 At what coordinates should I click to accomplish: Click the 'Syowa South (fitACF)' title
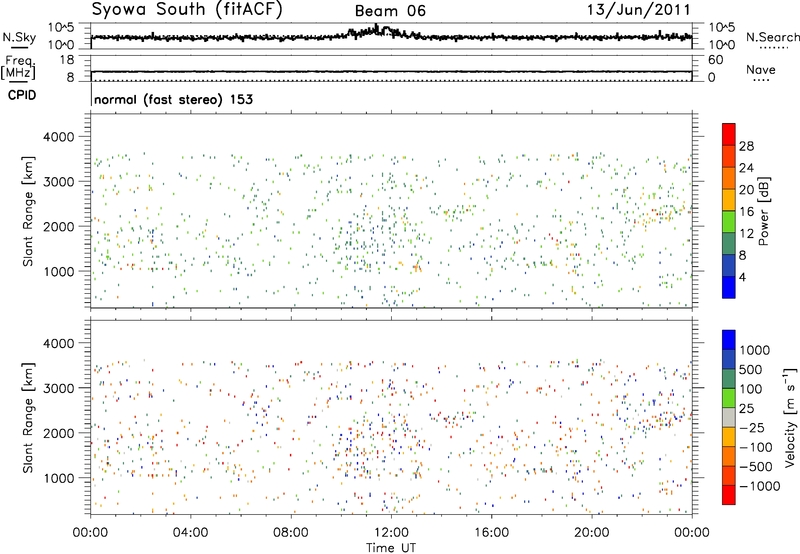187,10
